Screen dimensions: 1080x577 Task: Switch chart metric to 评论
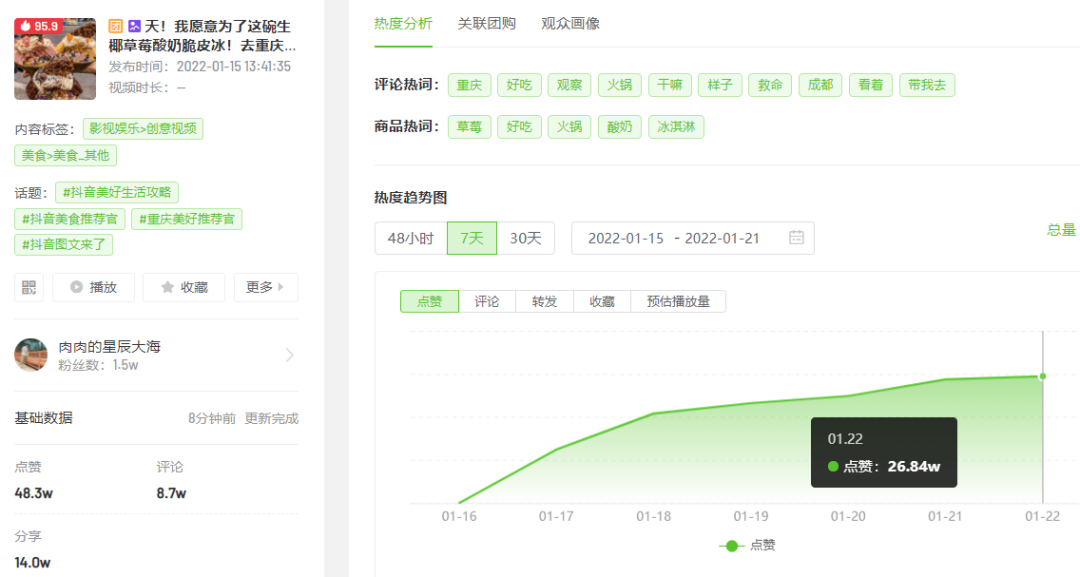point(486,301)
